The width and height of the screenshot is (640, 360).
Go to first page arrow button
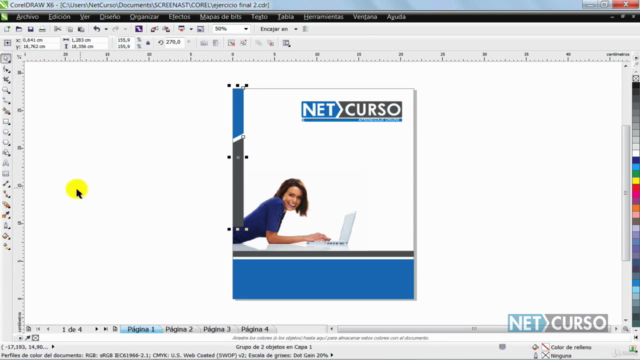[38, 329]
